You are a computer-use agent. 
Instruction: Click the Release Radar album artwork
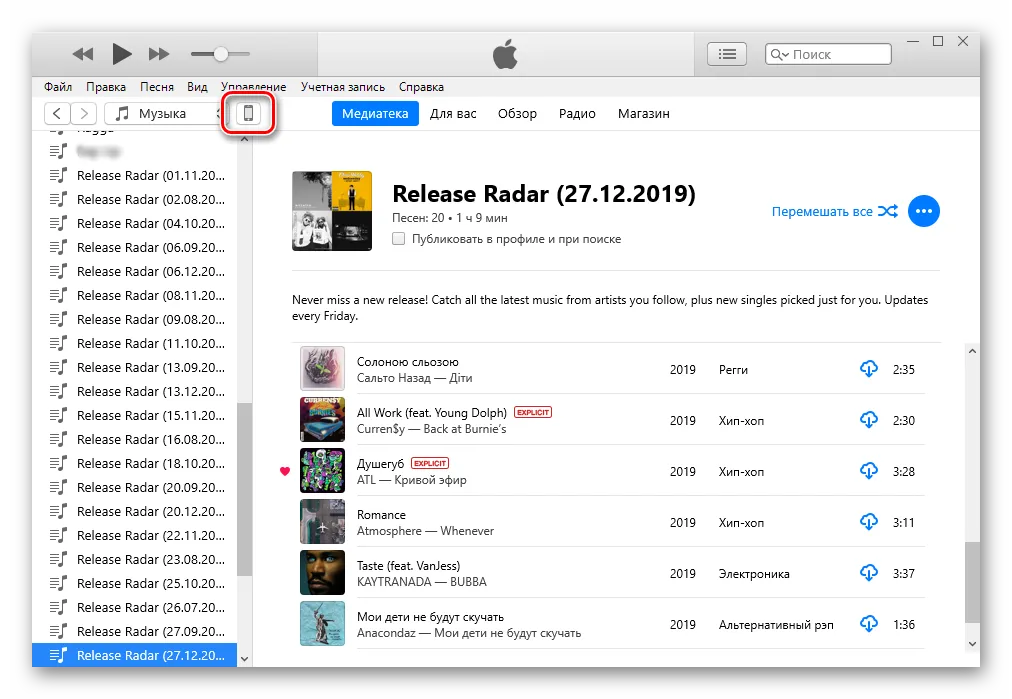click(332, 211)
